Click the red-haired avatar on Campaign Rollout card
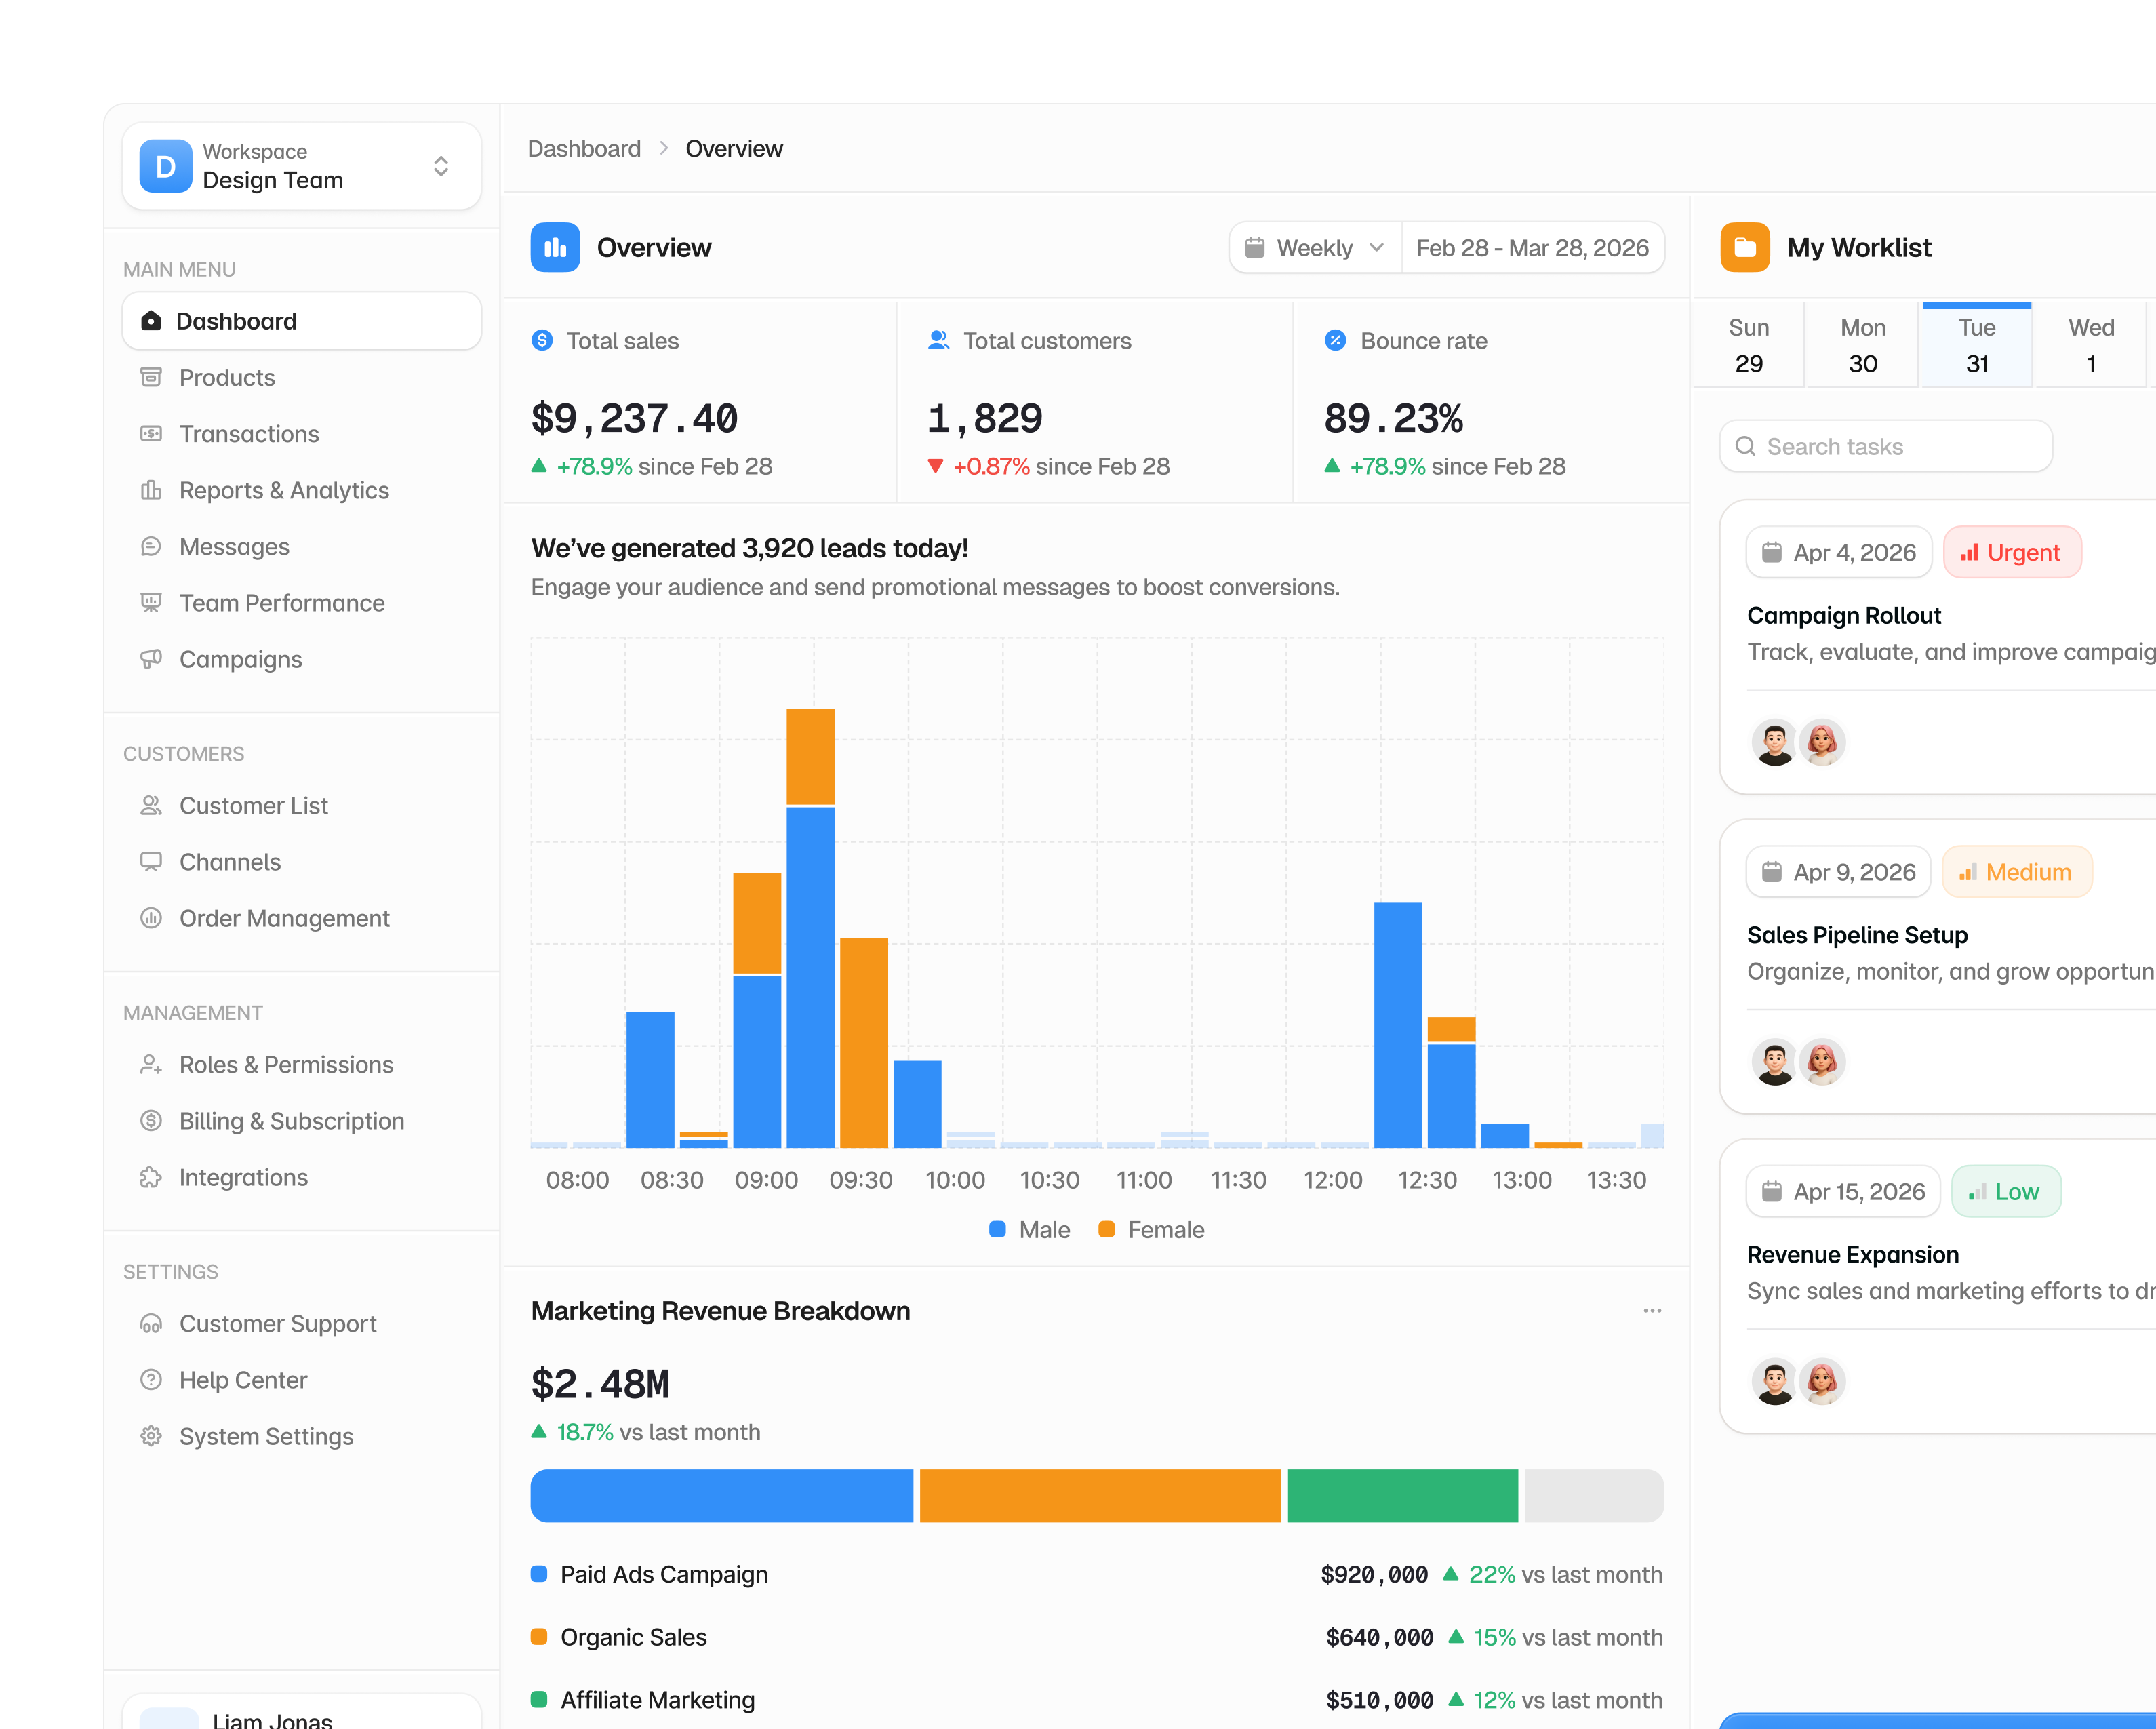 [x=1822, y=742]
